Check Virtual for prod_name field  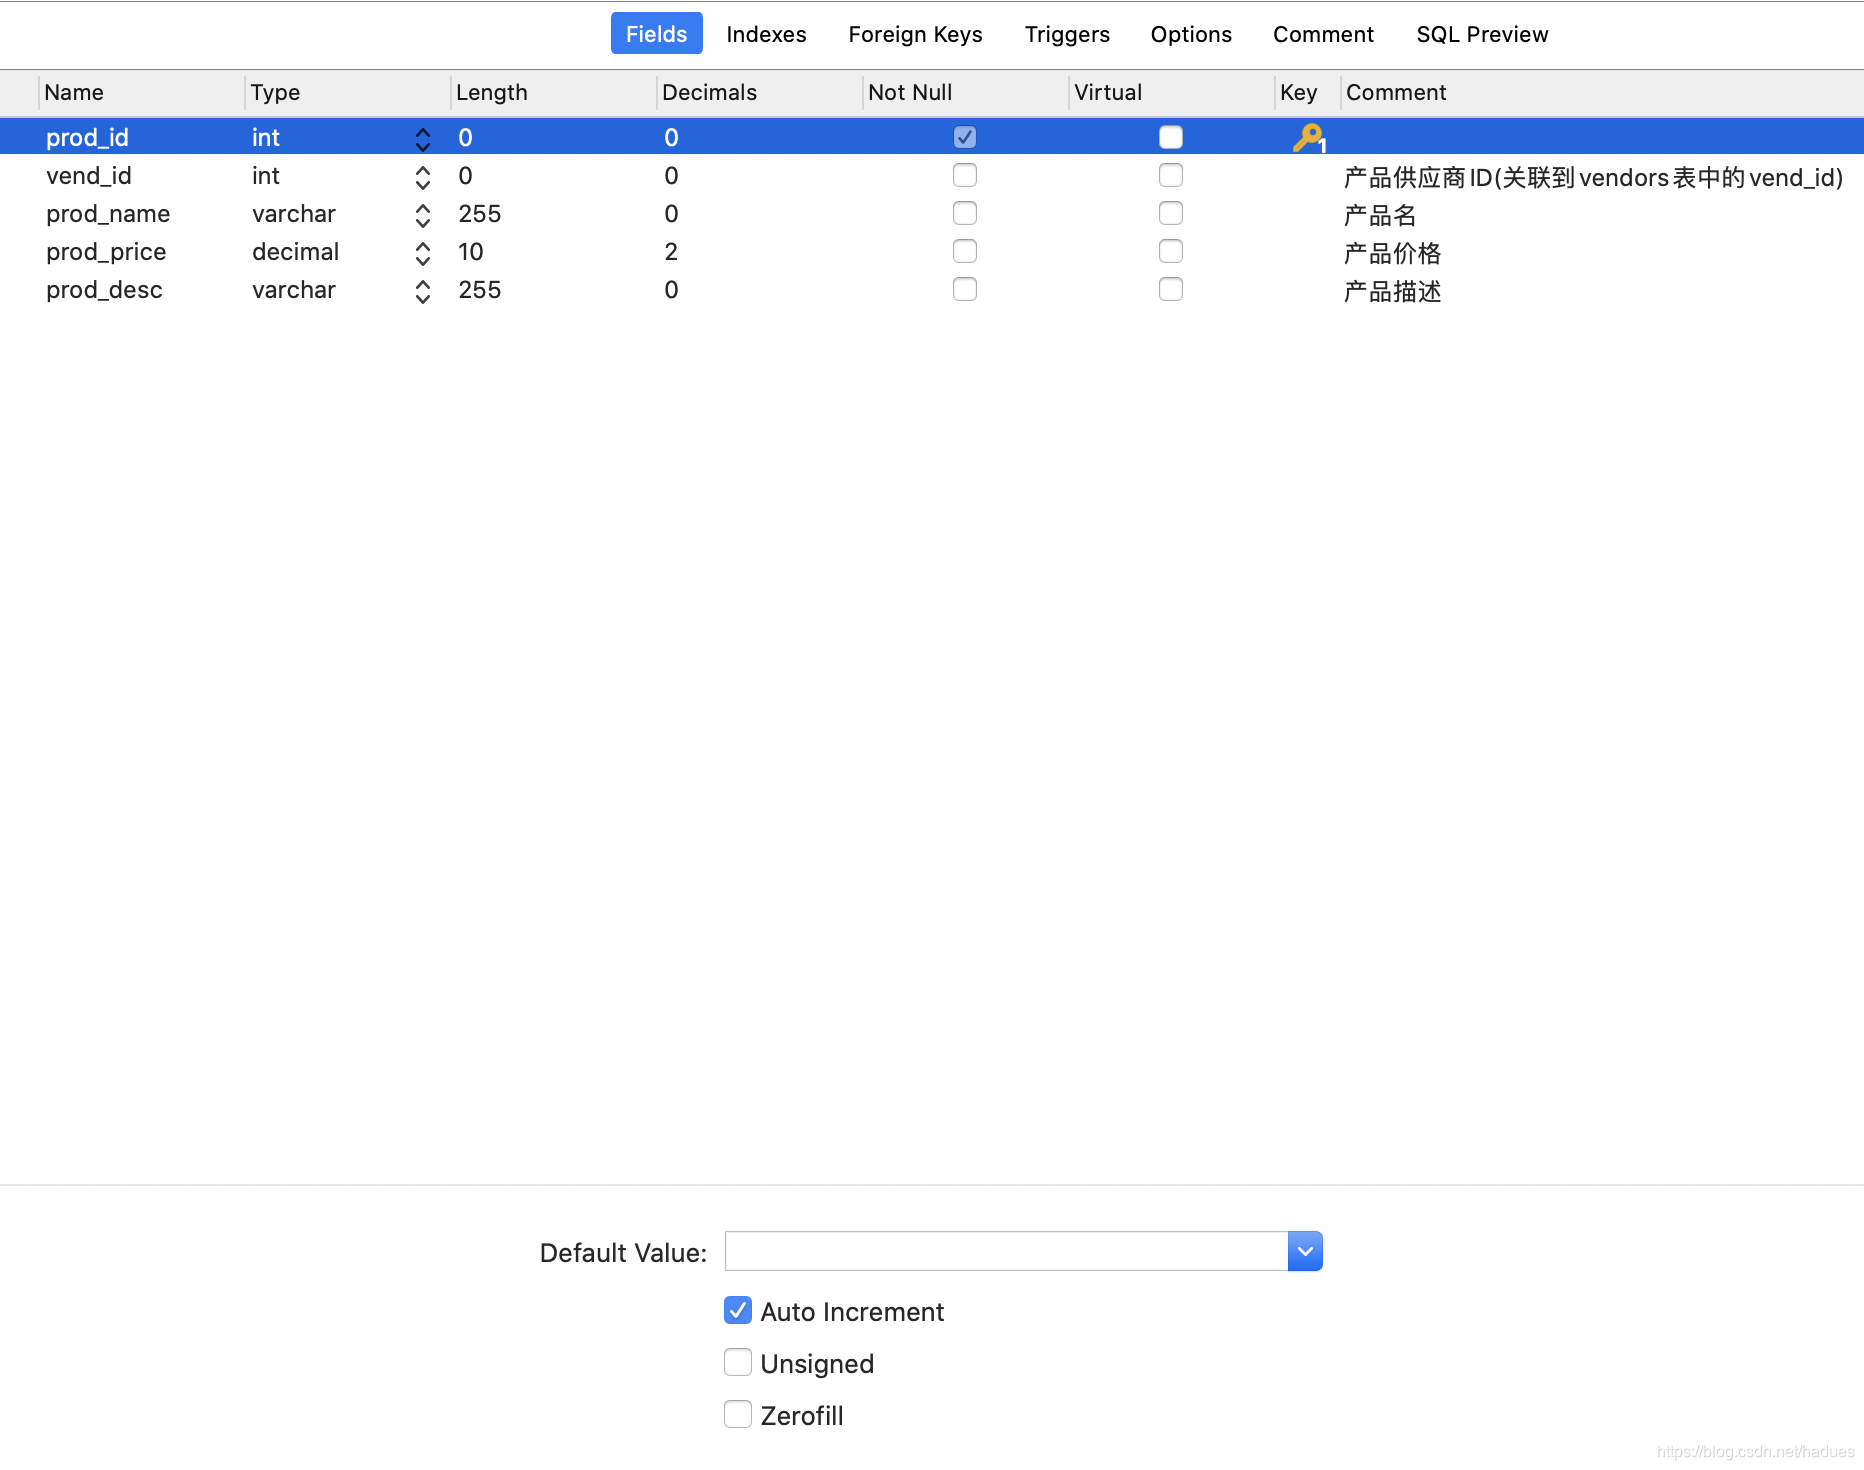coord(1170,213)
